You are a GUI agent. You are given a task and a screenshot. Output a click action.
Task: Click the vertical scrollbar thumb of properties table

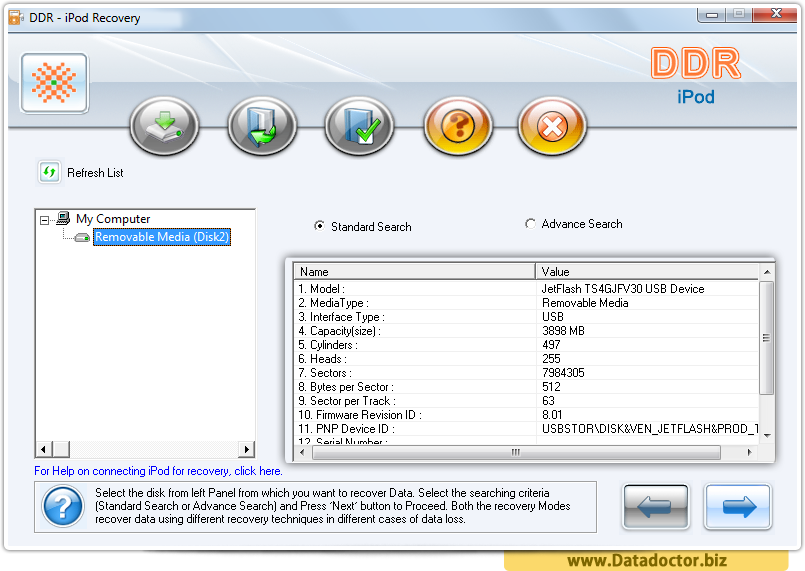point(766,338)
